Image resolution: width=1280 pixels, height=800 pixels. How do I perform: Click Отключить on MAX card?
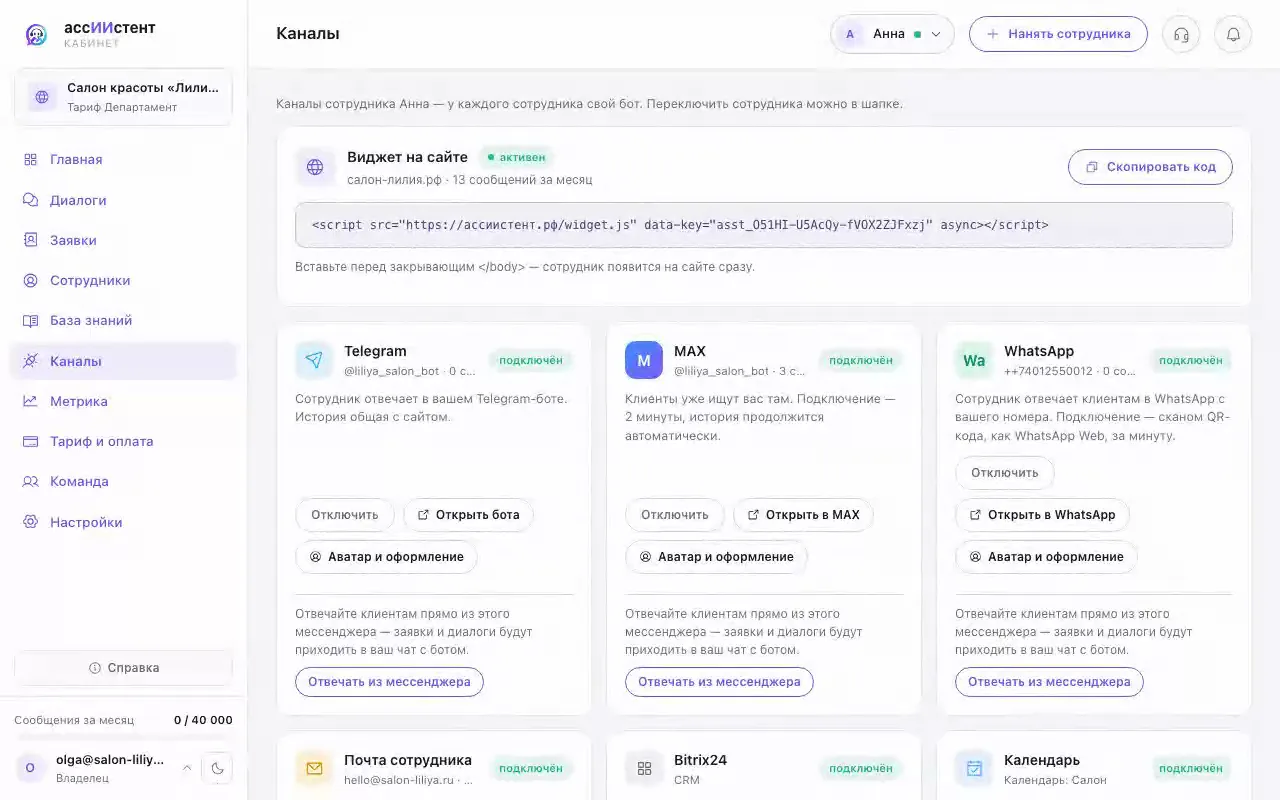pyautogui.click(x=675, y=515)
